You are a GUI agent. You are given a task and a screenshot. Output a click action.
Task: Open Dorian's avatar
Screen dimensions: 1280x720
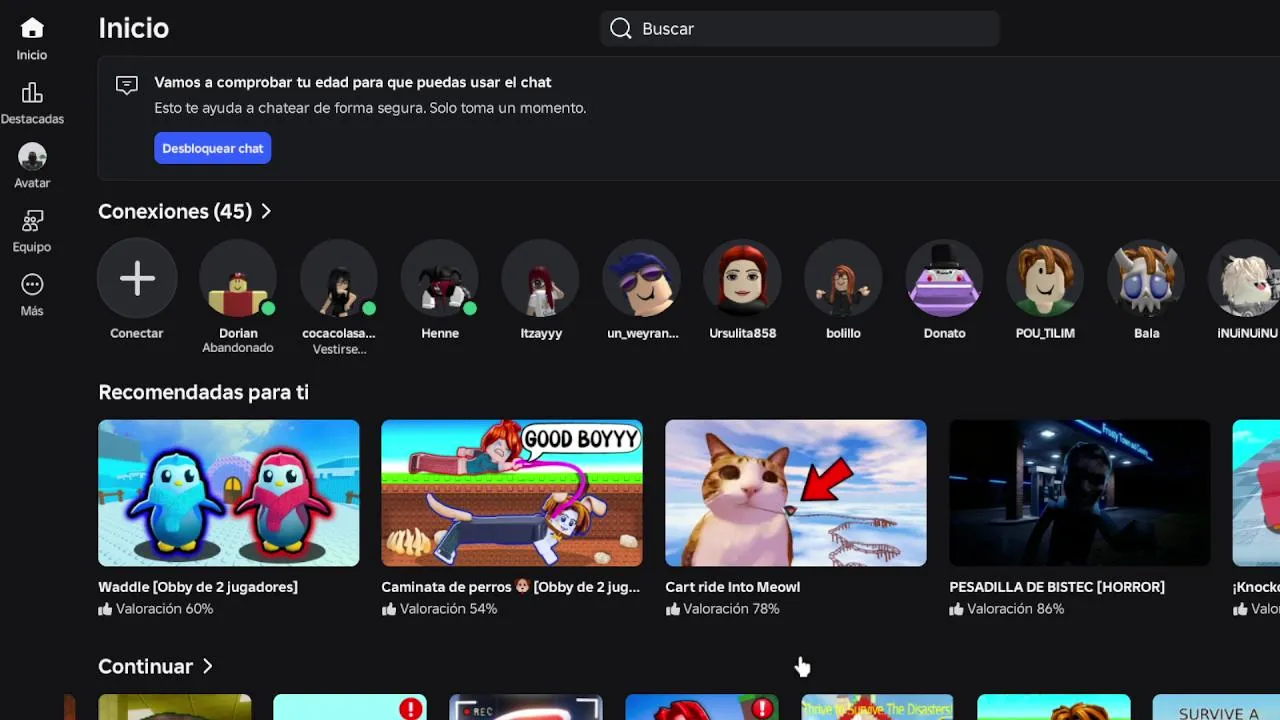(238, 278)
